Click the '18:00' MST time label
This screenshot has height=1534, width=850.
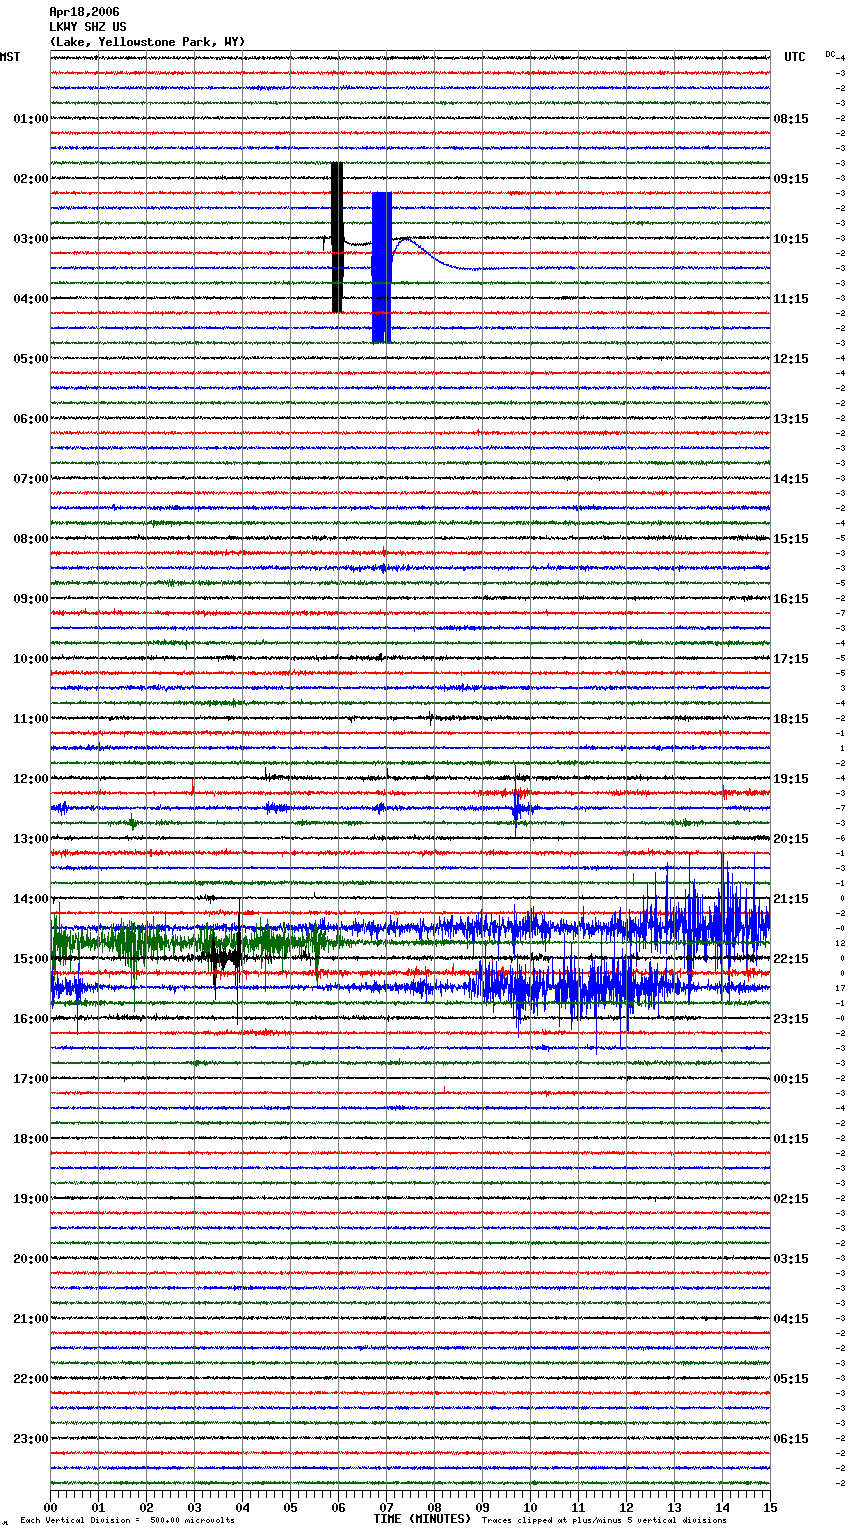[x=31, y=1139]
